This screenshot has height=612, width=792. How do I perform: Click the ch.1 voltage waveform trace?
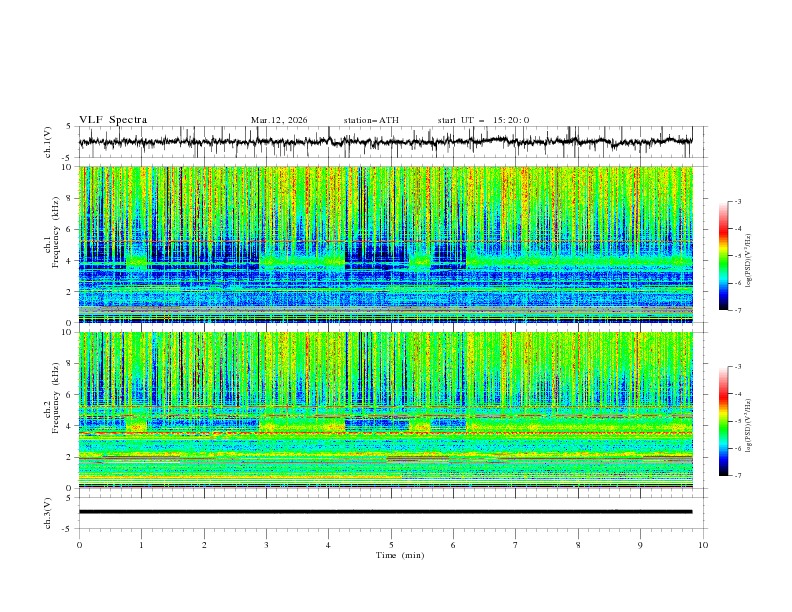[x=385, y=142]
